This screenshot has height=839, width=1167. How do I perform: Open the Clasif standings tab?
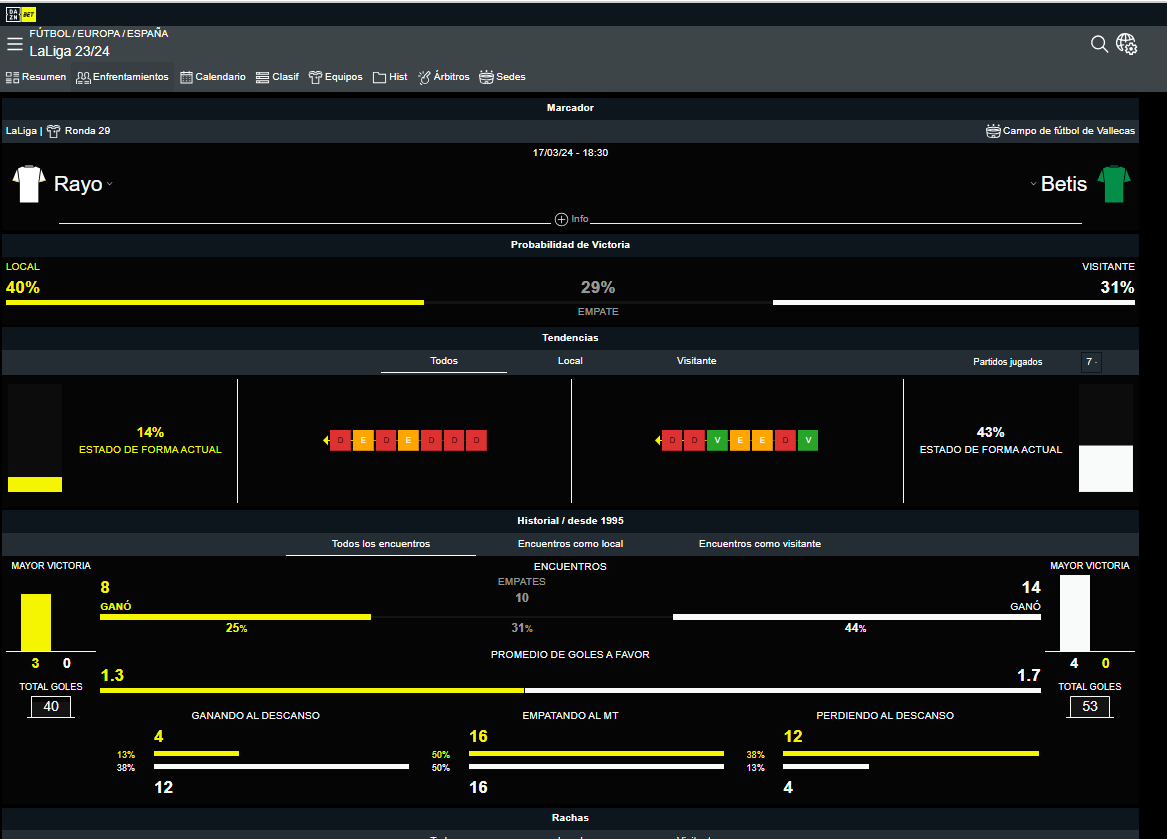pyautogui.click(x=277, y=77)
